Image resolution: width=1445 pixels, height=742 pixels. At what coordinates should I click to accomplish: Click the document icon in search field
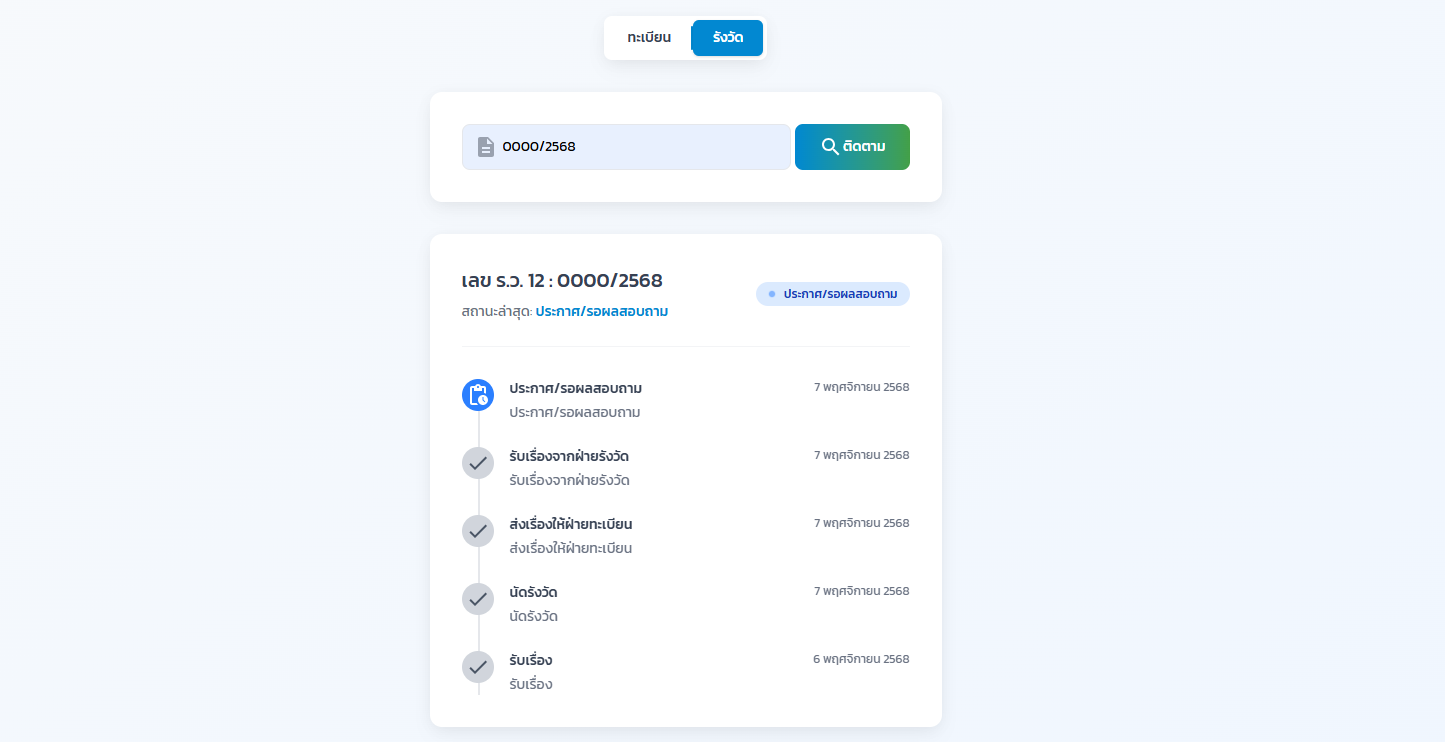[486, 147]
